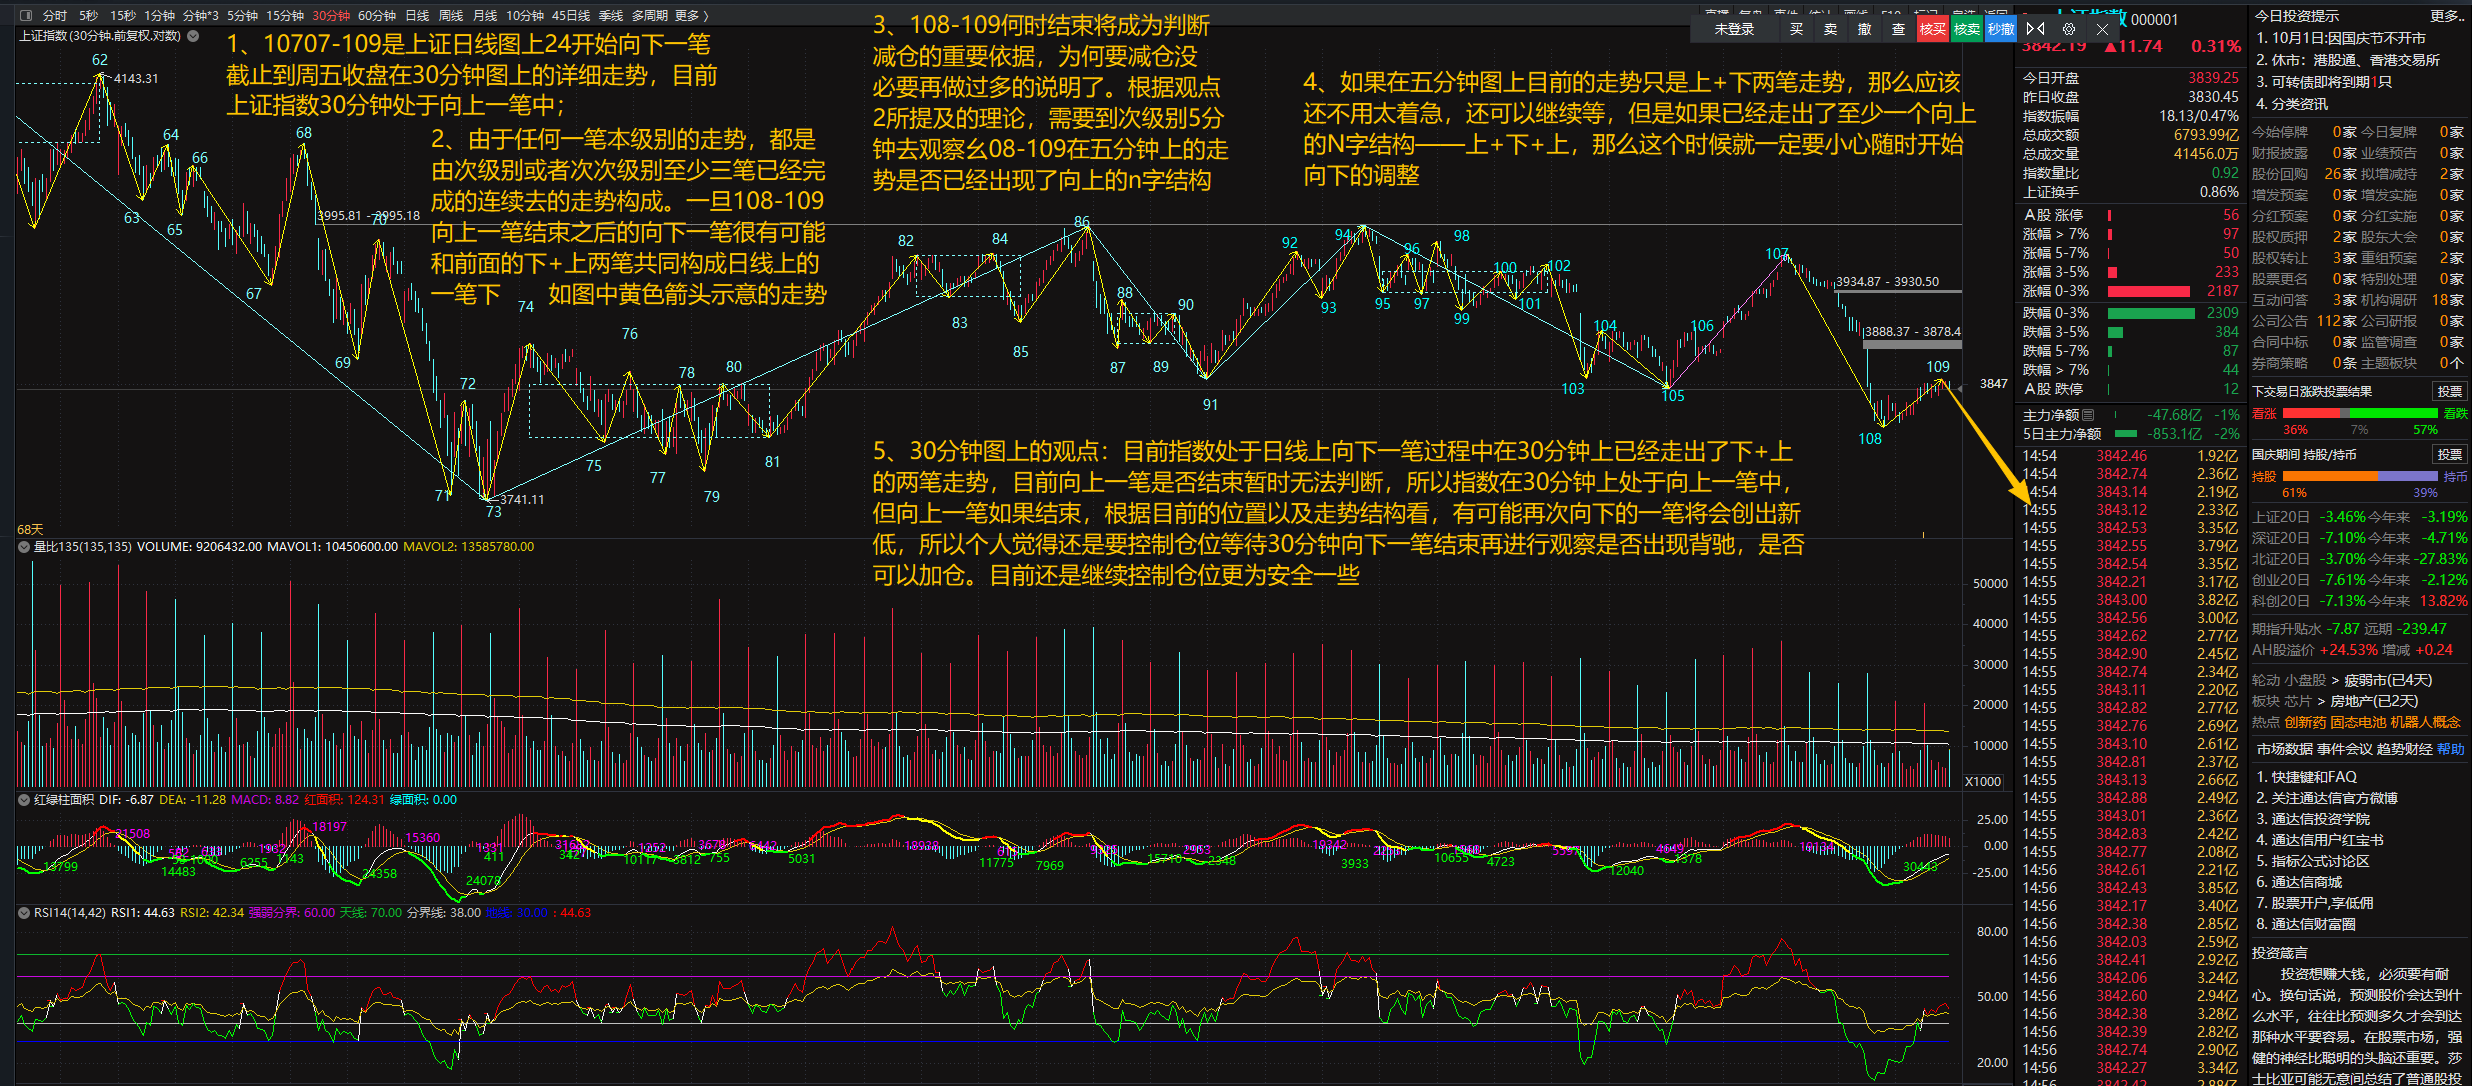Click the 帮助 help link
2472x1086 pixels.
tap(2450, 749)
